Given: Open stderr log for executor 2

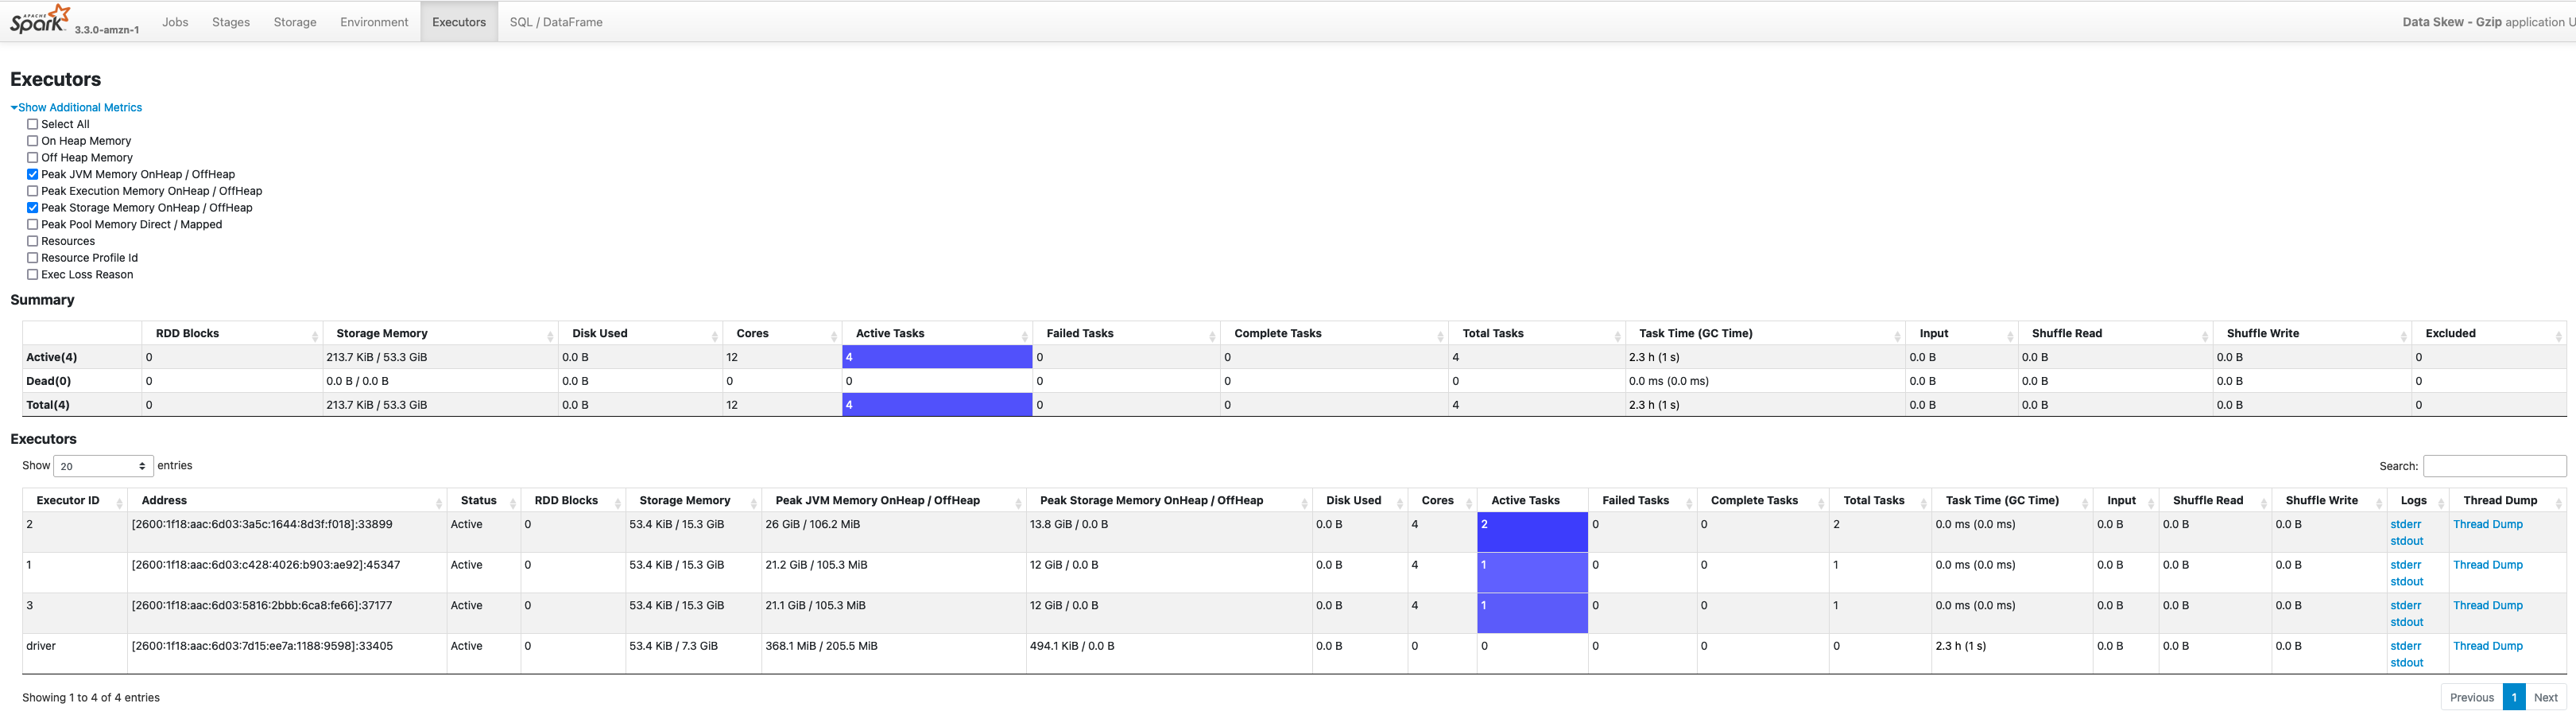Looking at the screenshot, I should point(2405,525).
